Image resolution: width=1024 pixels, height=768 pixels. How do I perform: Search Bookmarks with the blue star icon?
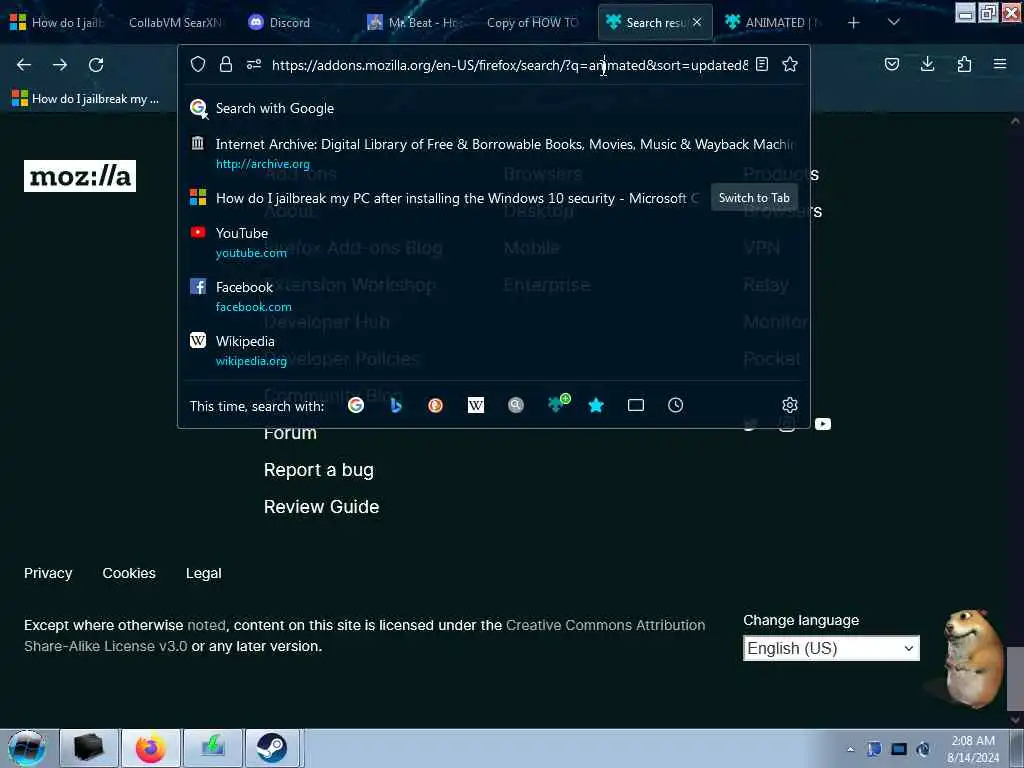596,406
